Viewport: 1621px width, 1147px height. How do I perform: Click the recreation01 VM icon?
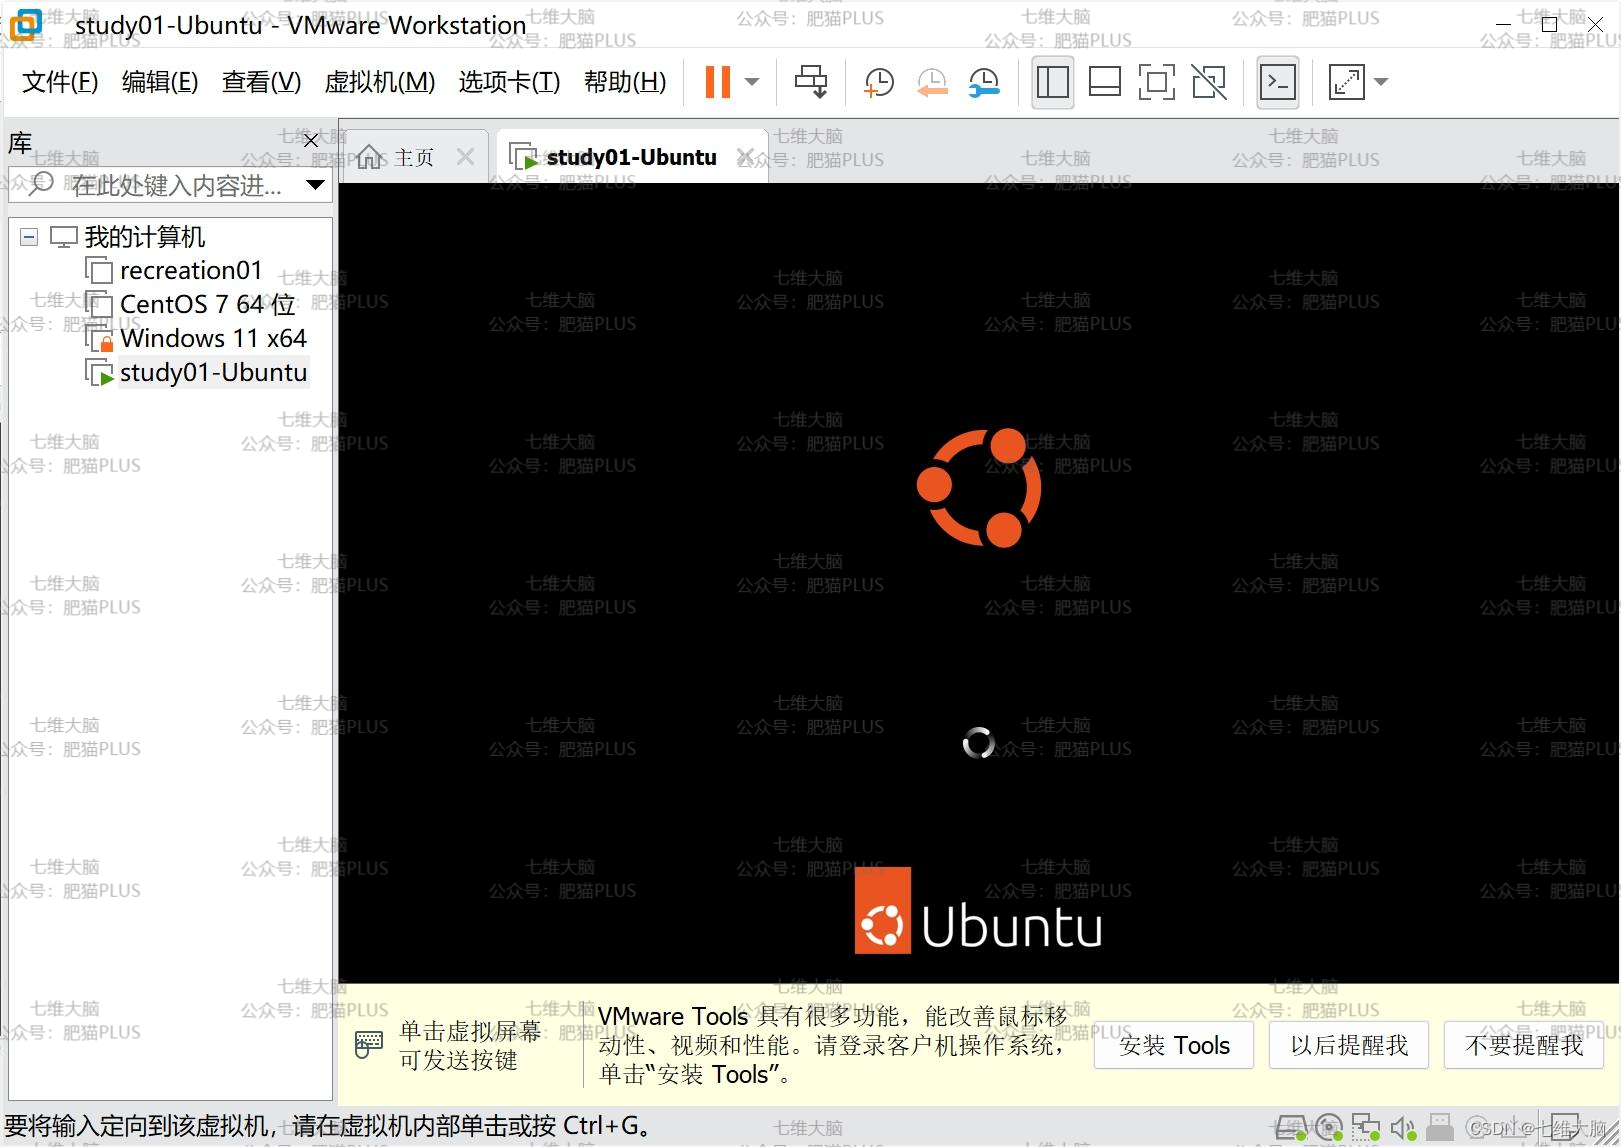[x=99, y=271]
